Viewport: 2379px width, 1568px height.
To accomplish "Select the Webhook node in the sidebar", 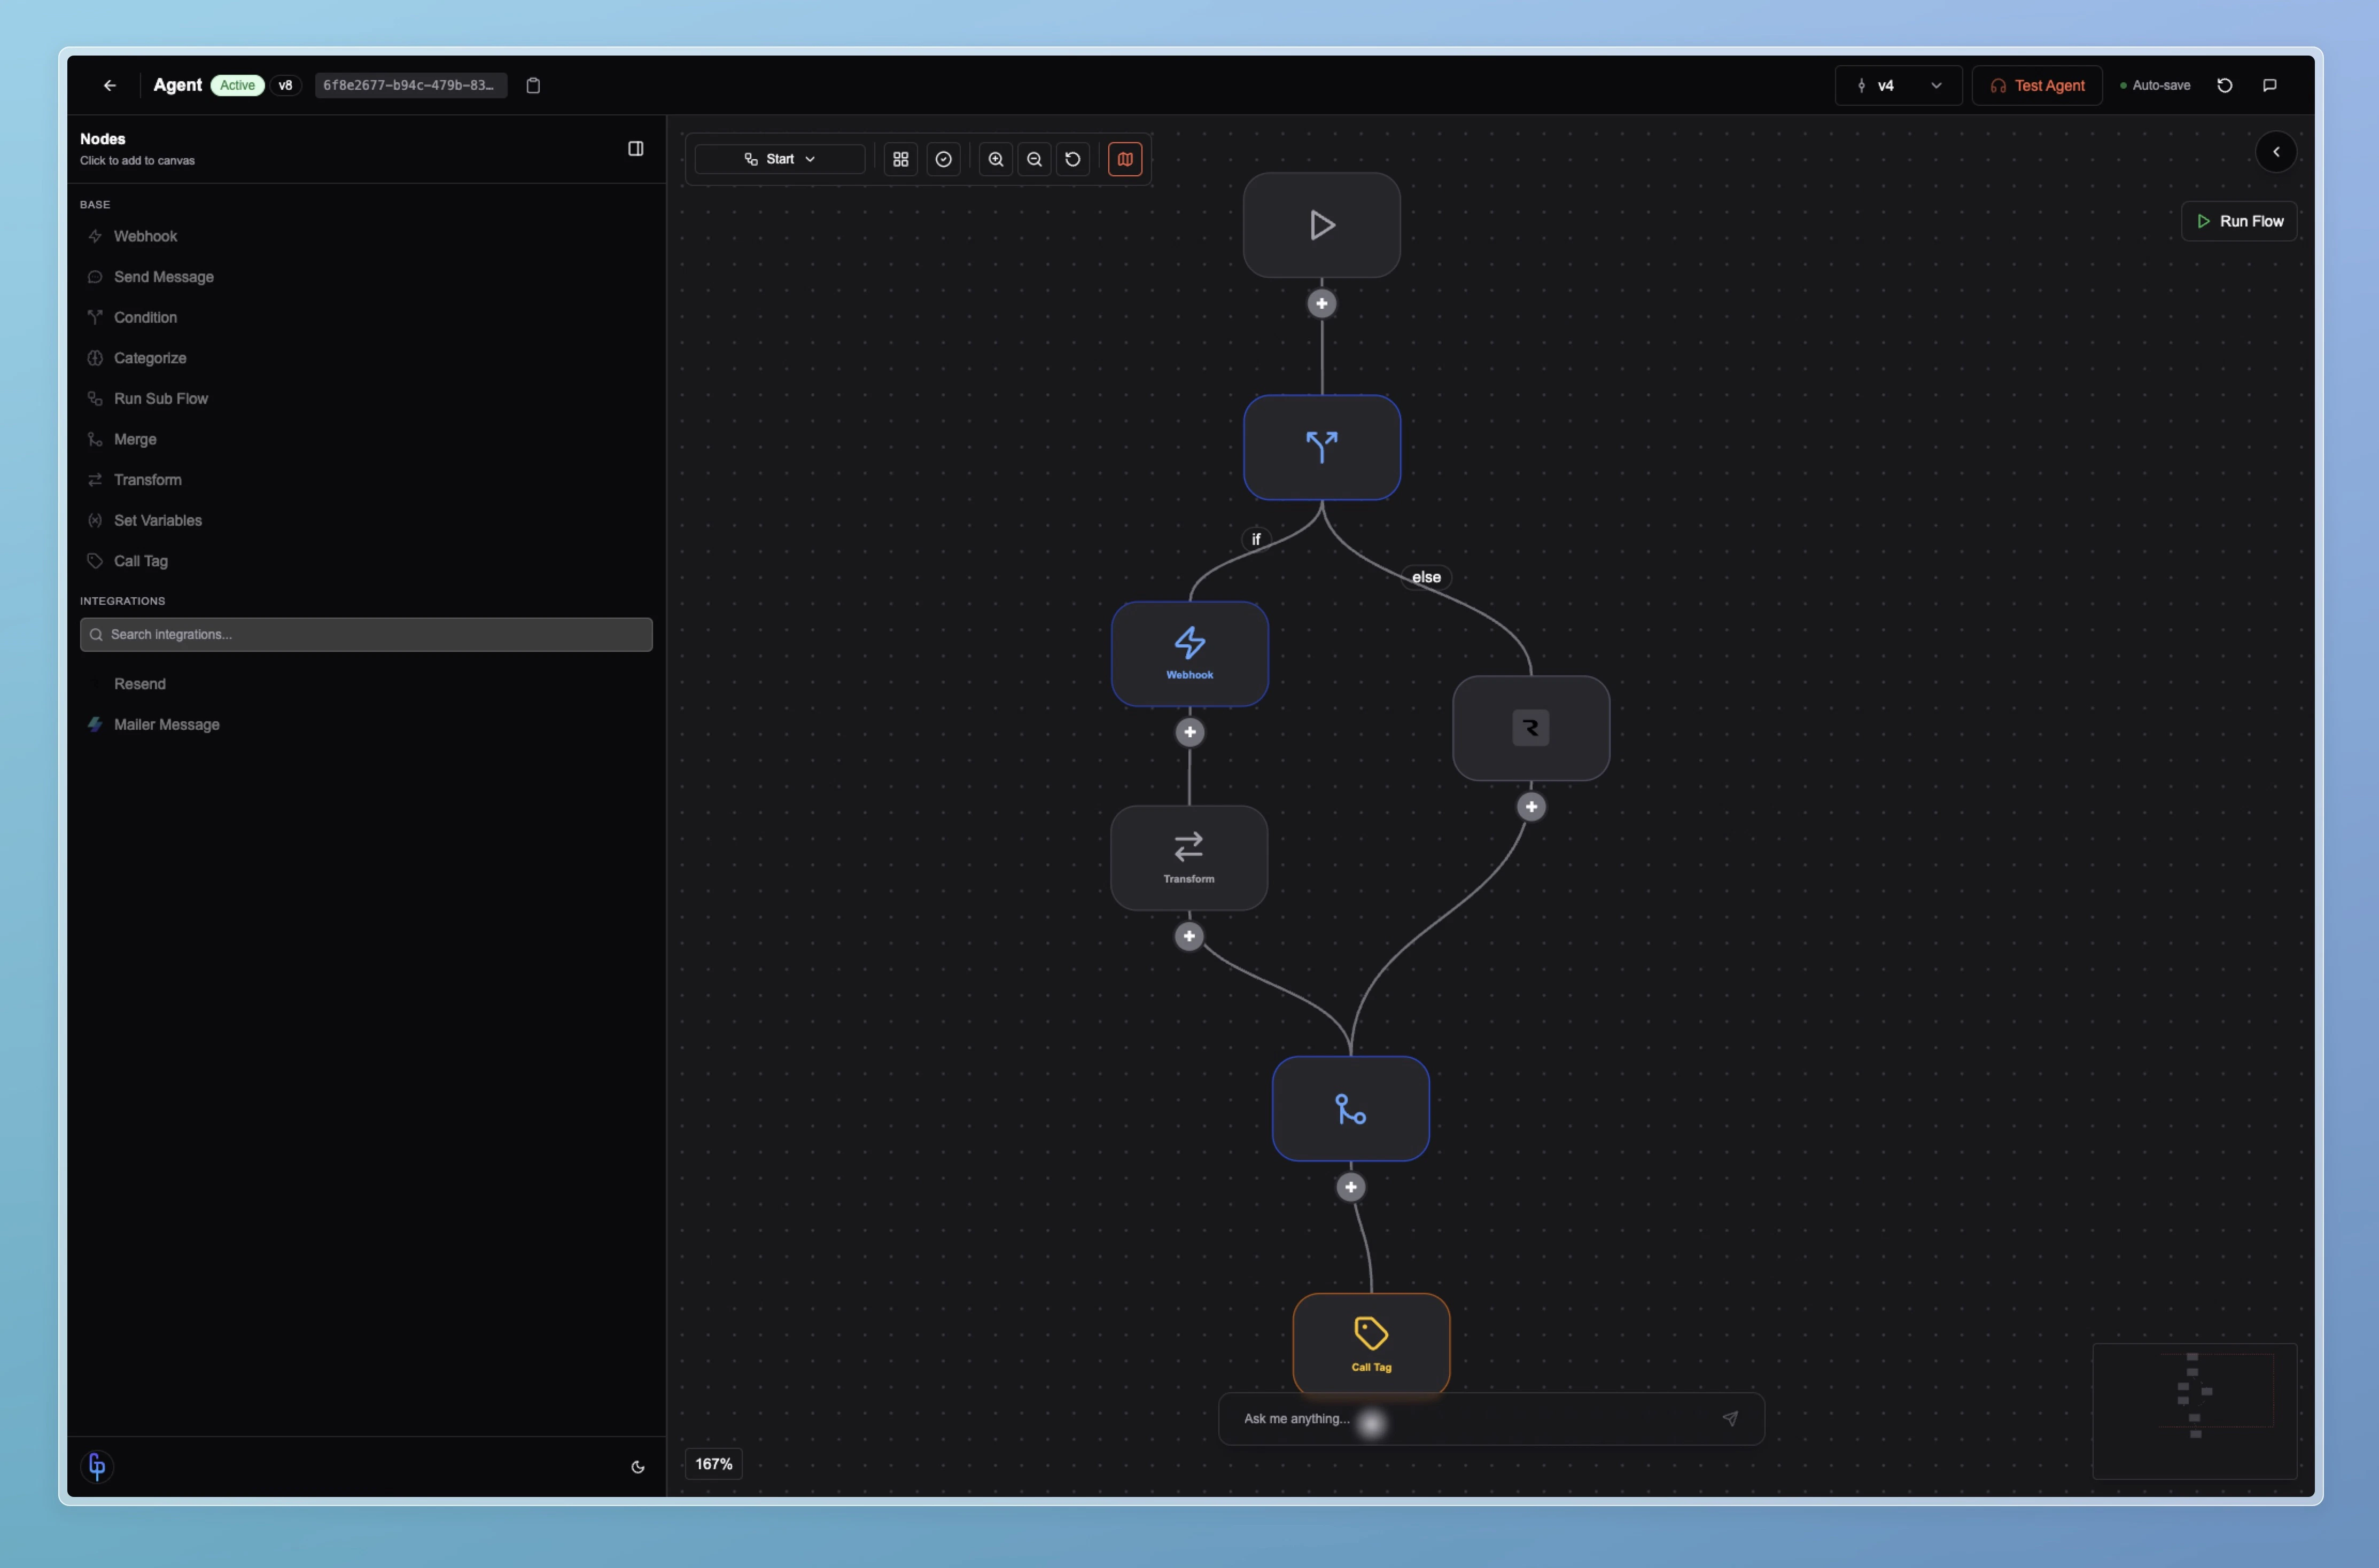I will click(x=146, y=236).
